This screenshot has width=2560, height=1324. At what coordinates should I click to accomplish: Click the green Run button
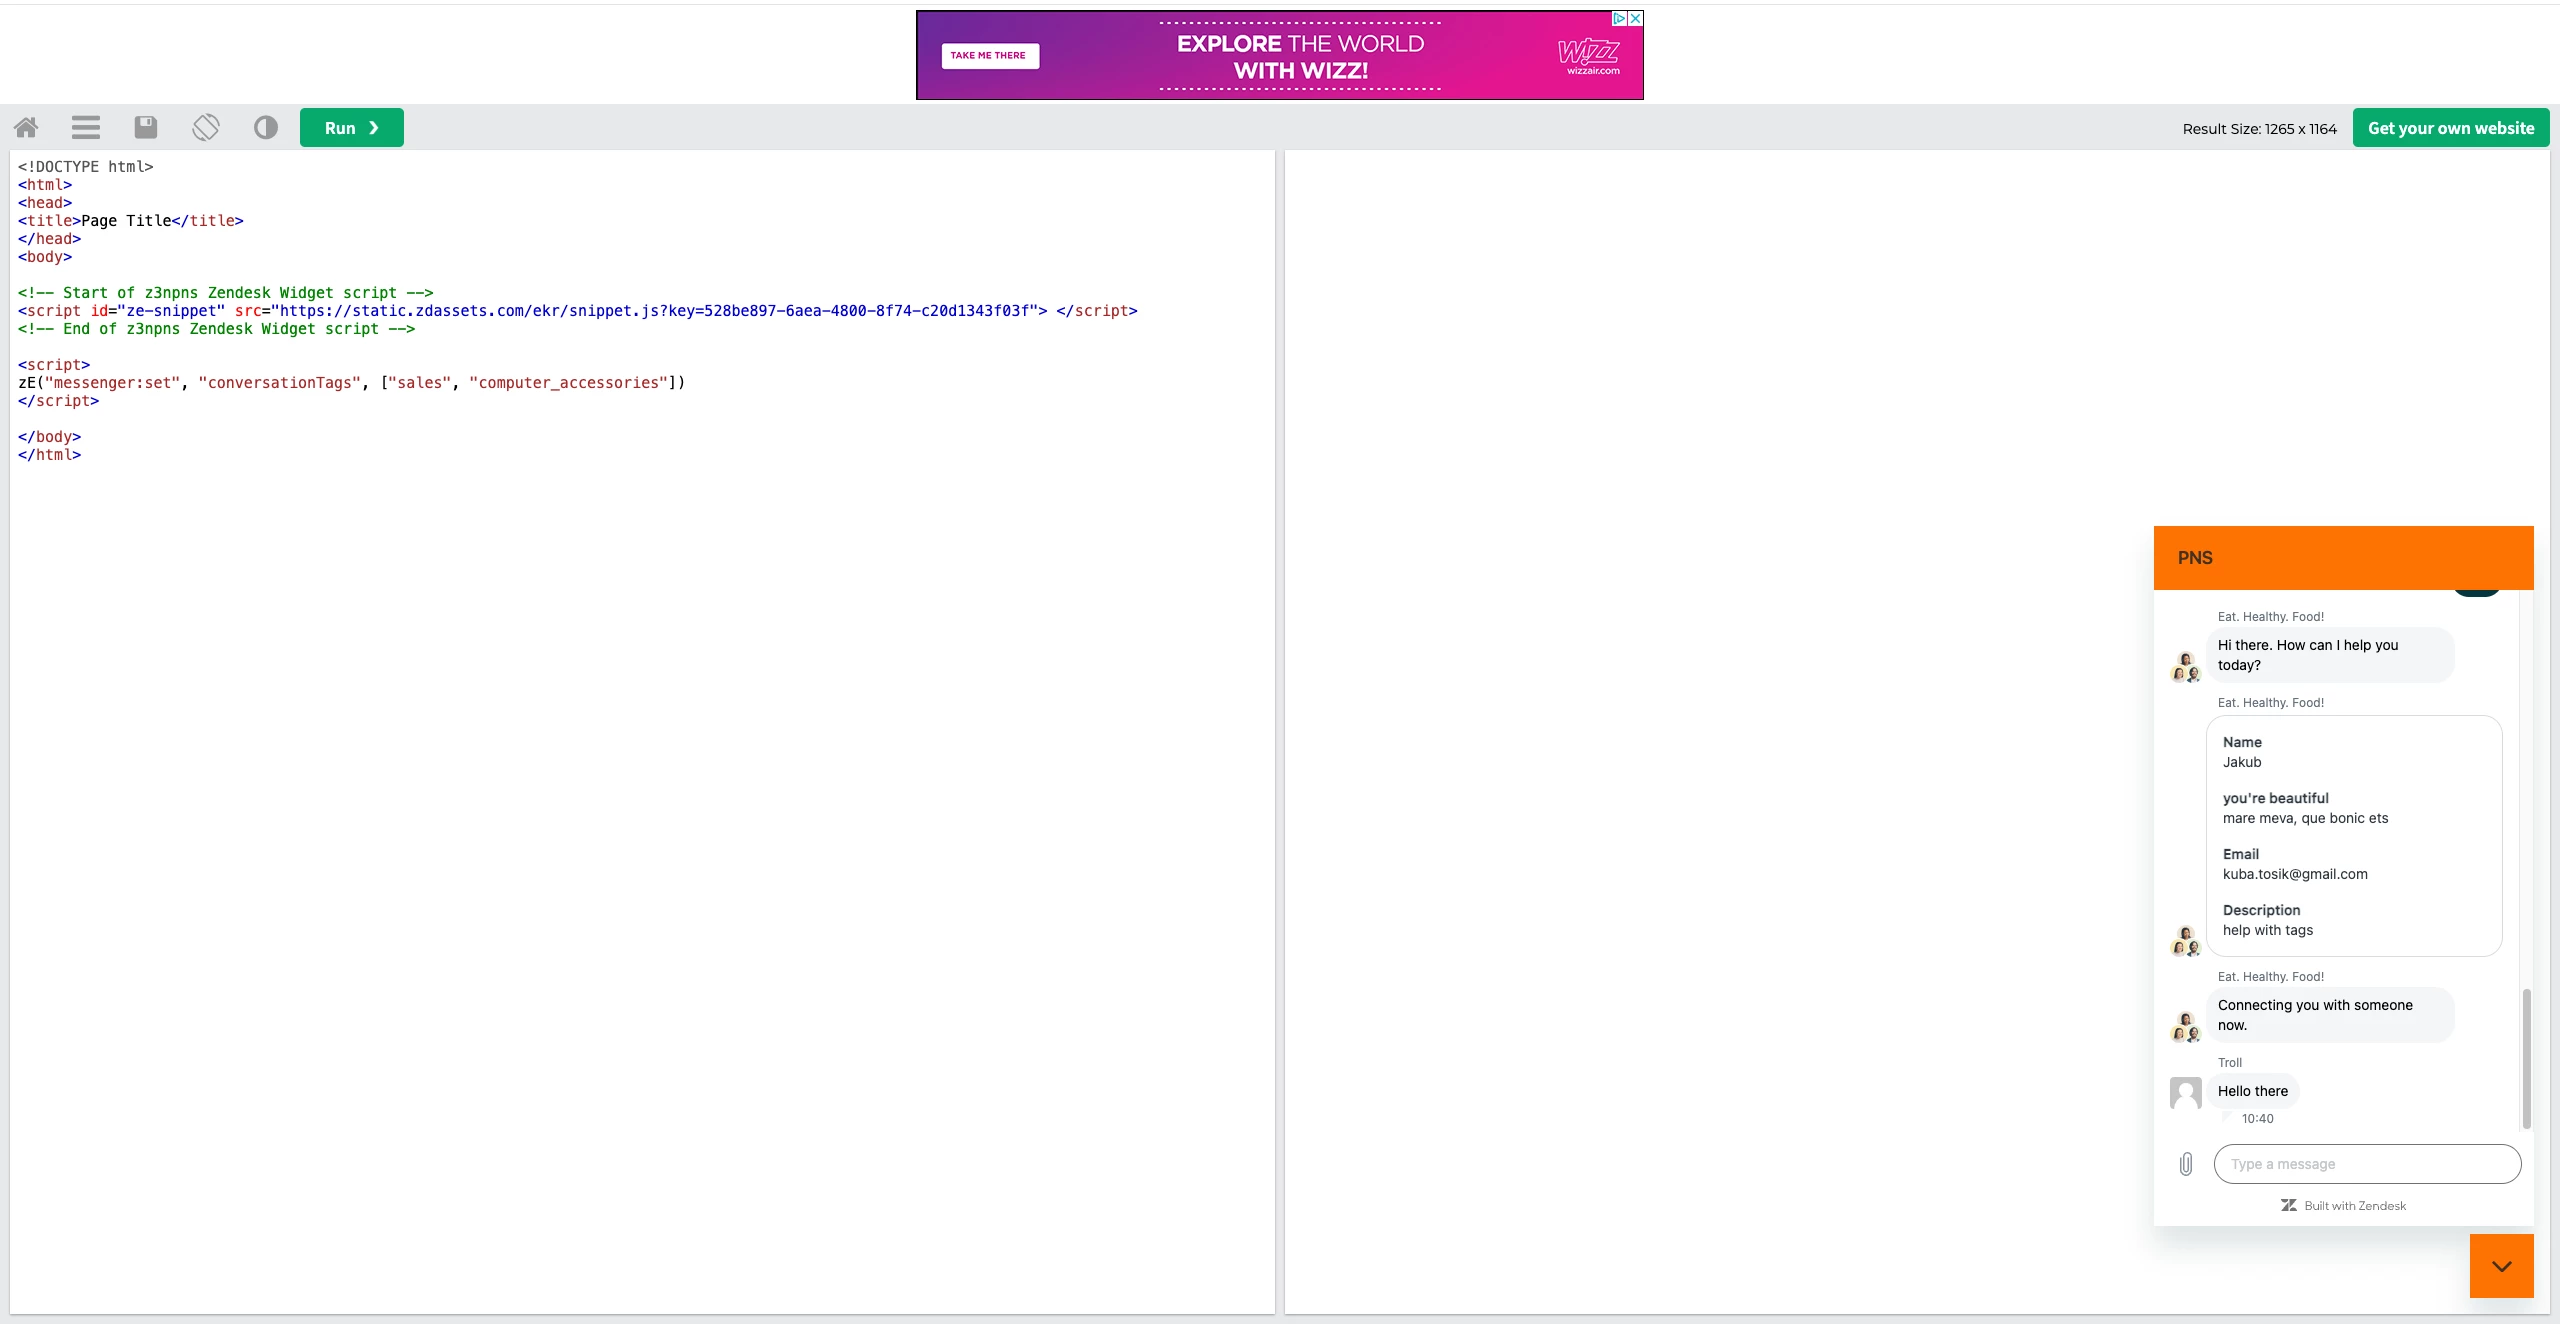click(x=351, y=128)
